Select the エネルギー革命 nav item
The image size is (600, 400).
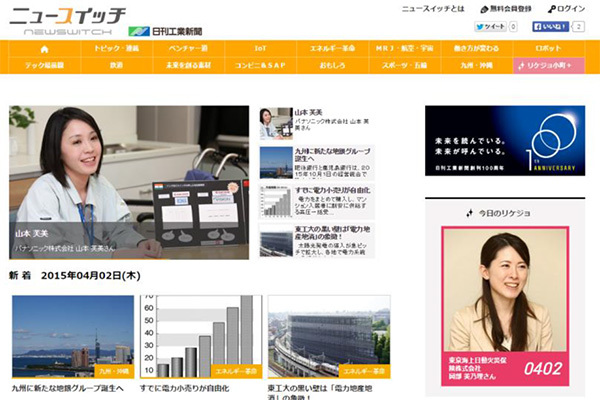pyautogui.click(x=333, y=49)
